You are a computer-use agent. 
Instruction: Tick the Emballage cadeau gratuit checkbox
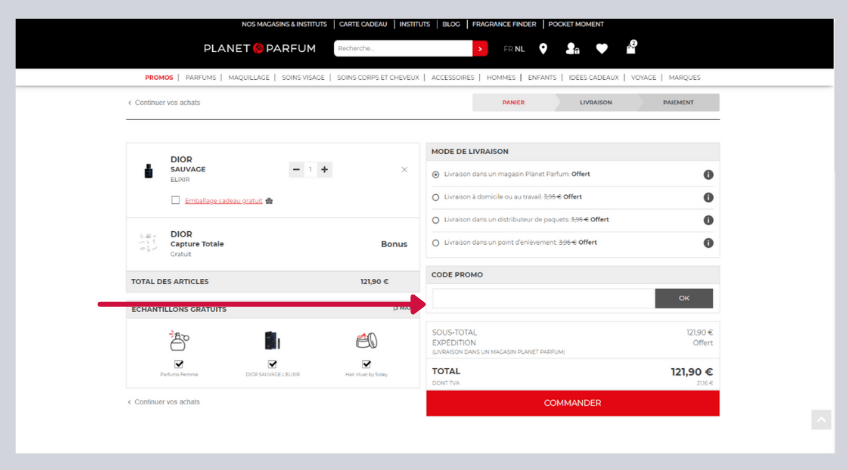[176, 200]
